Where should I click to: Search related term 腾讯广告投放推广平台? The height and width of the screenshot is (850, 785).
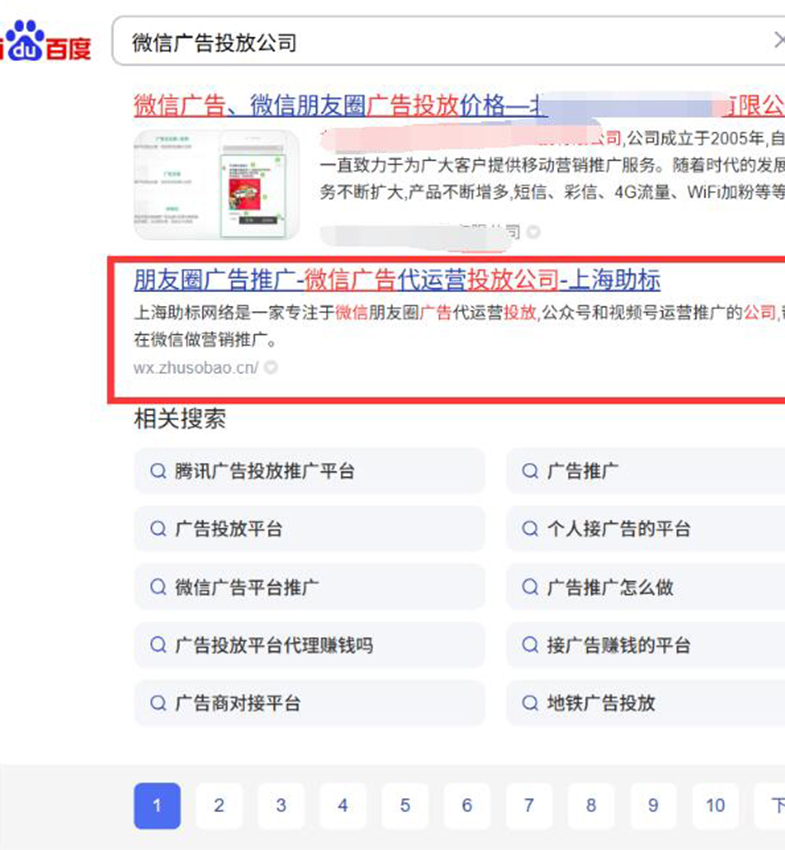coord(309,471)
